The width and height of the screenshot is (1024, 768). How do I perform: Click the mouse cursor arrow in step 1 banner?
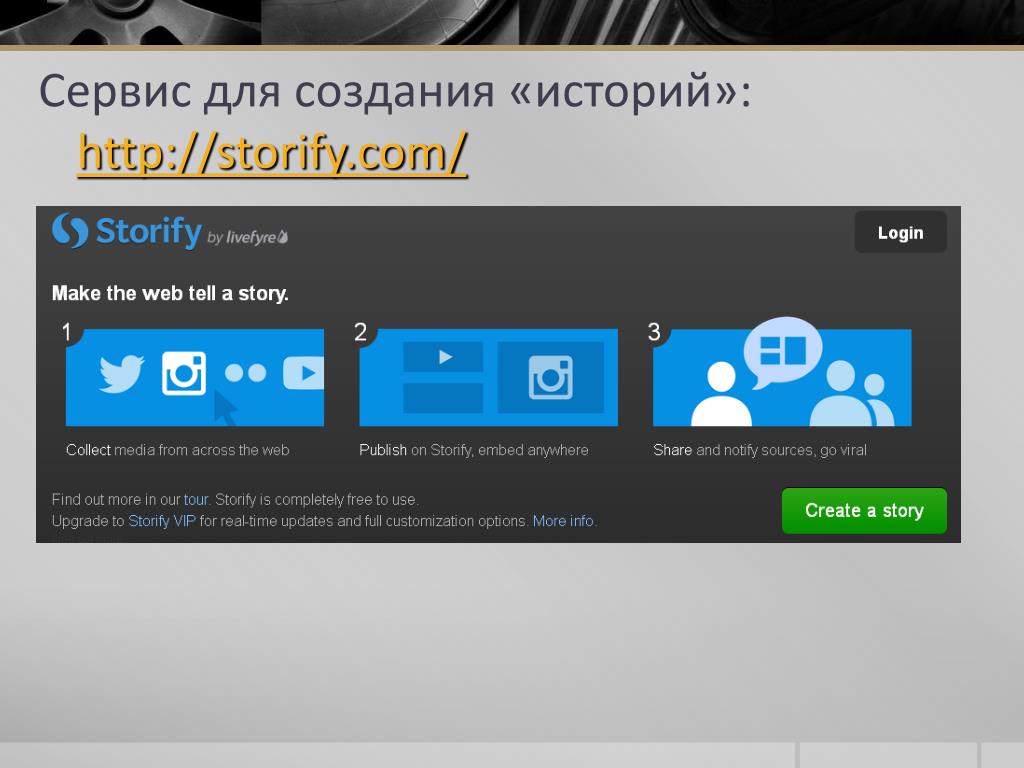225,408
